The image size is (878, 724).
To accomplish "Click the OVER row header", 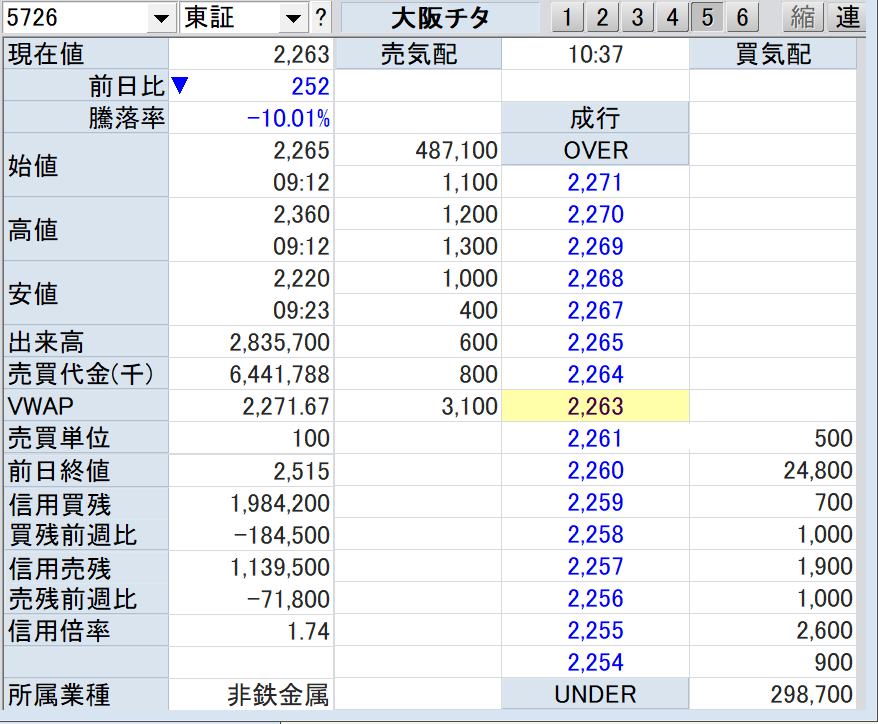I will pyautogui.click(x=595, y=151).
